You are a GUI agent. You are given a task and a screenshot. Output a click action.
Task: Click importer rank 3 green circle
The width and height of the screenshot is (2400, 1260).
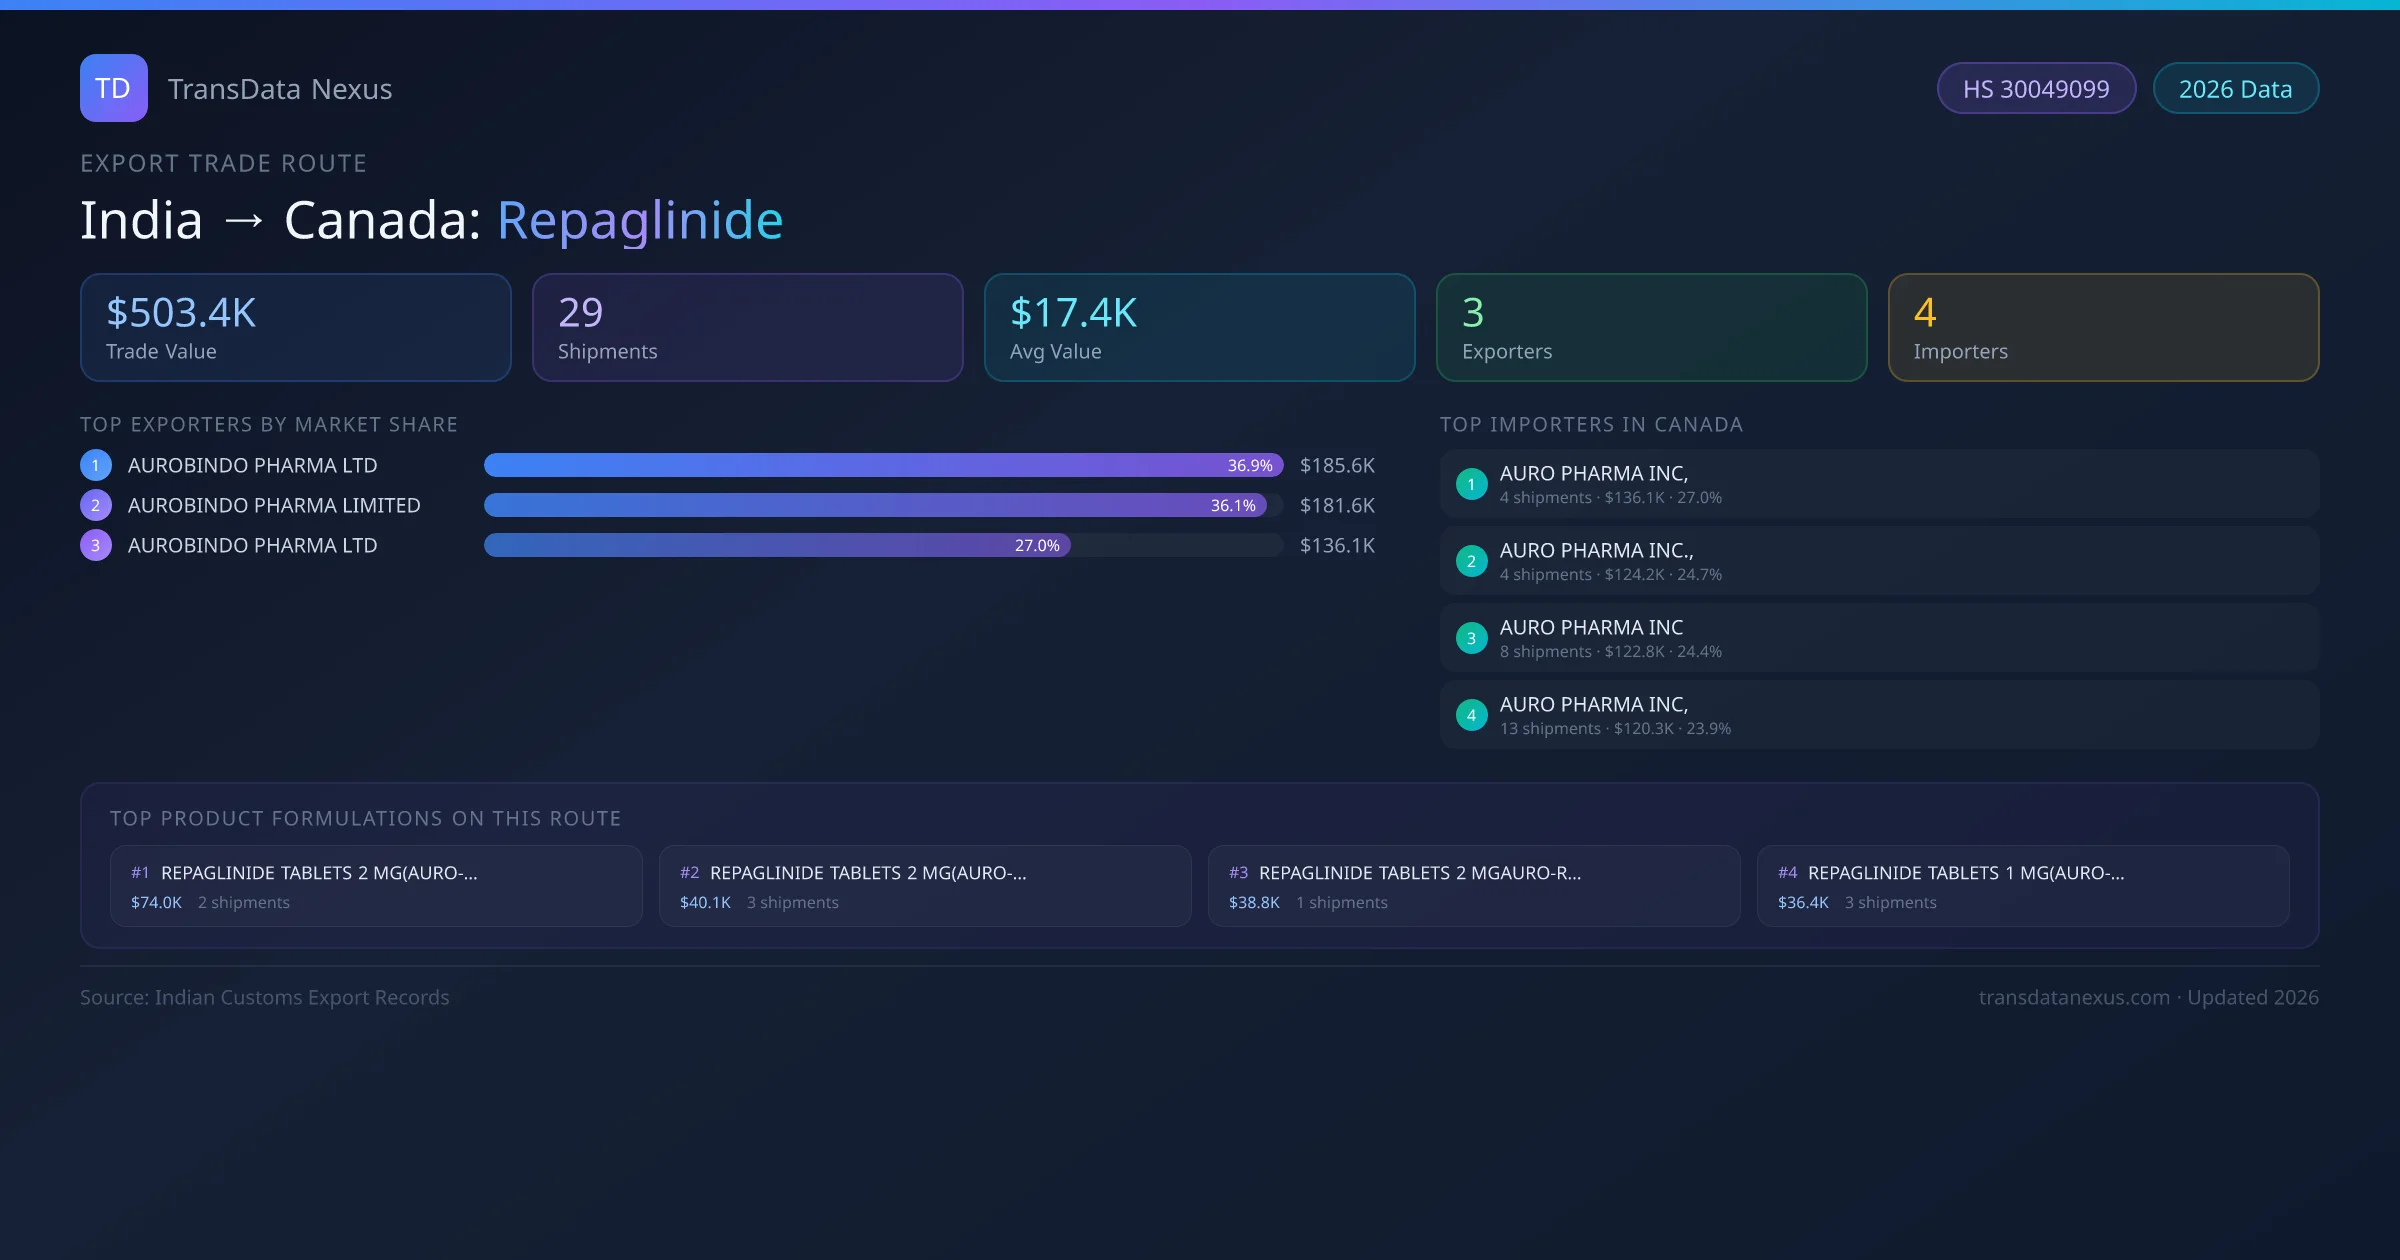click(x=1471, y=638)
